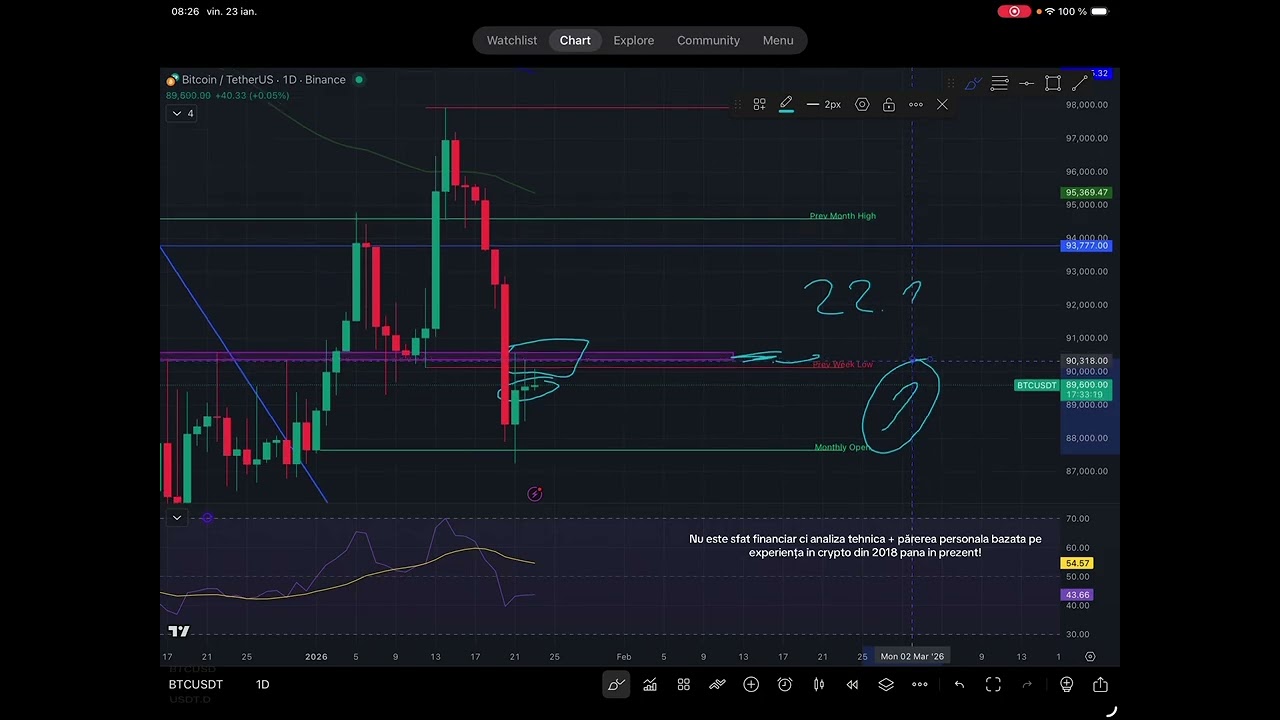Select the brush drawing tool in bottom toolbar
Image resolution: width=1280 pixels, height=720 pixels.
point(616,685)
